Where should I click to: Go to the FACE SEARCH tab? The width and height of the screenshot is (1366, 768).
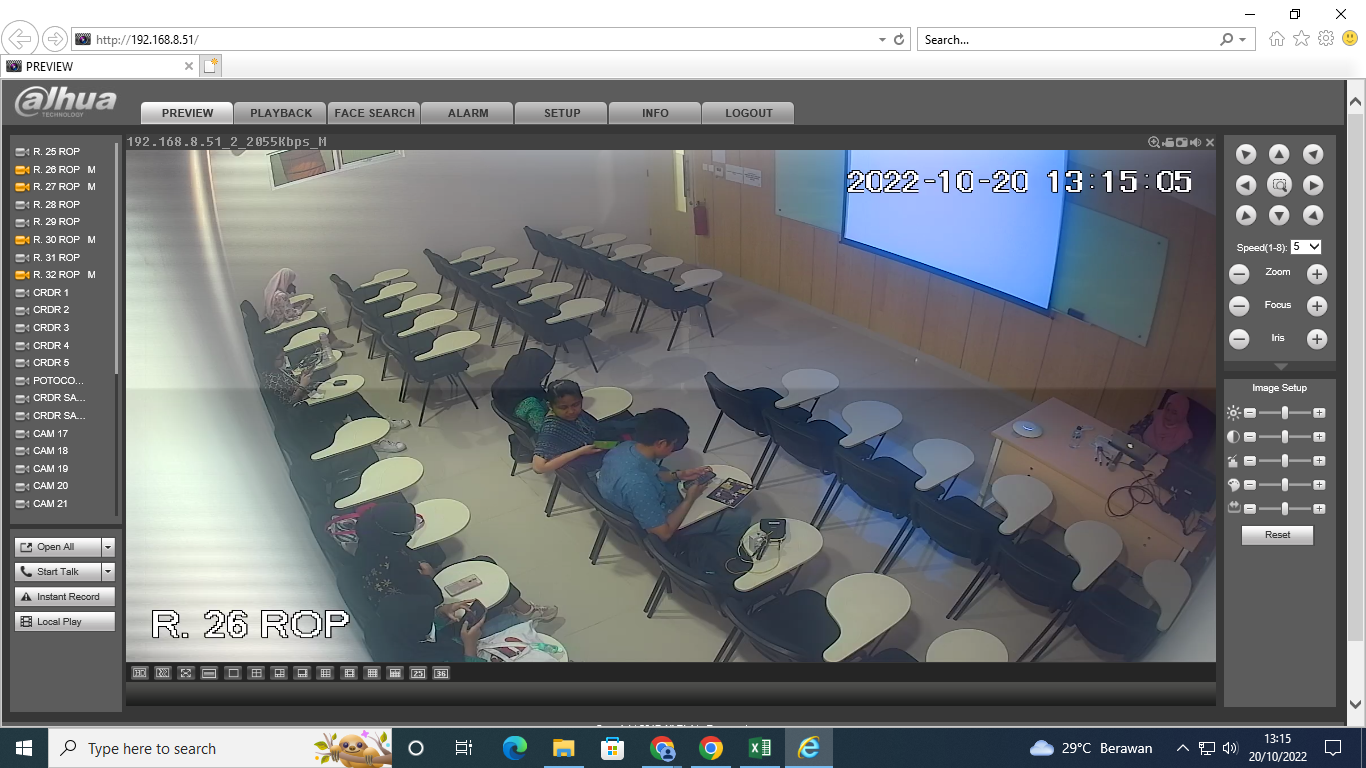(x=375, y=113)
